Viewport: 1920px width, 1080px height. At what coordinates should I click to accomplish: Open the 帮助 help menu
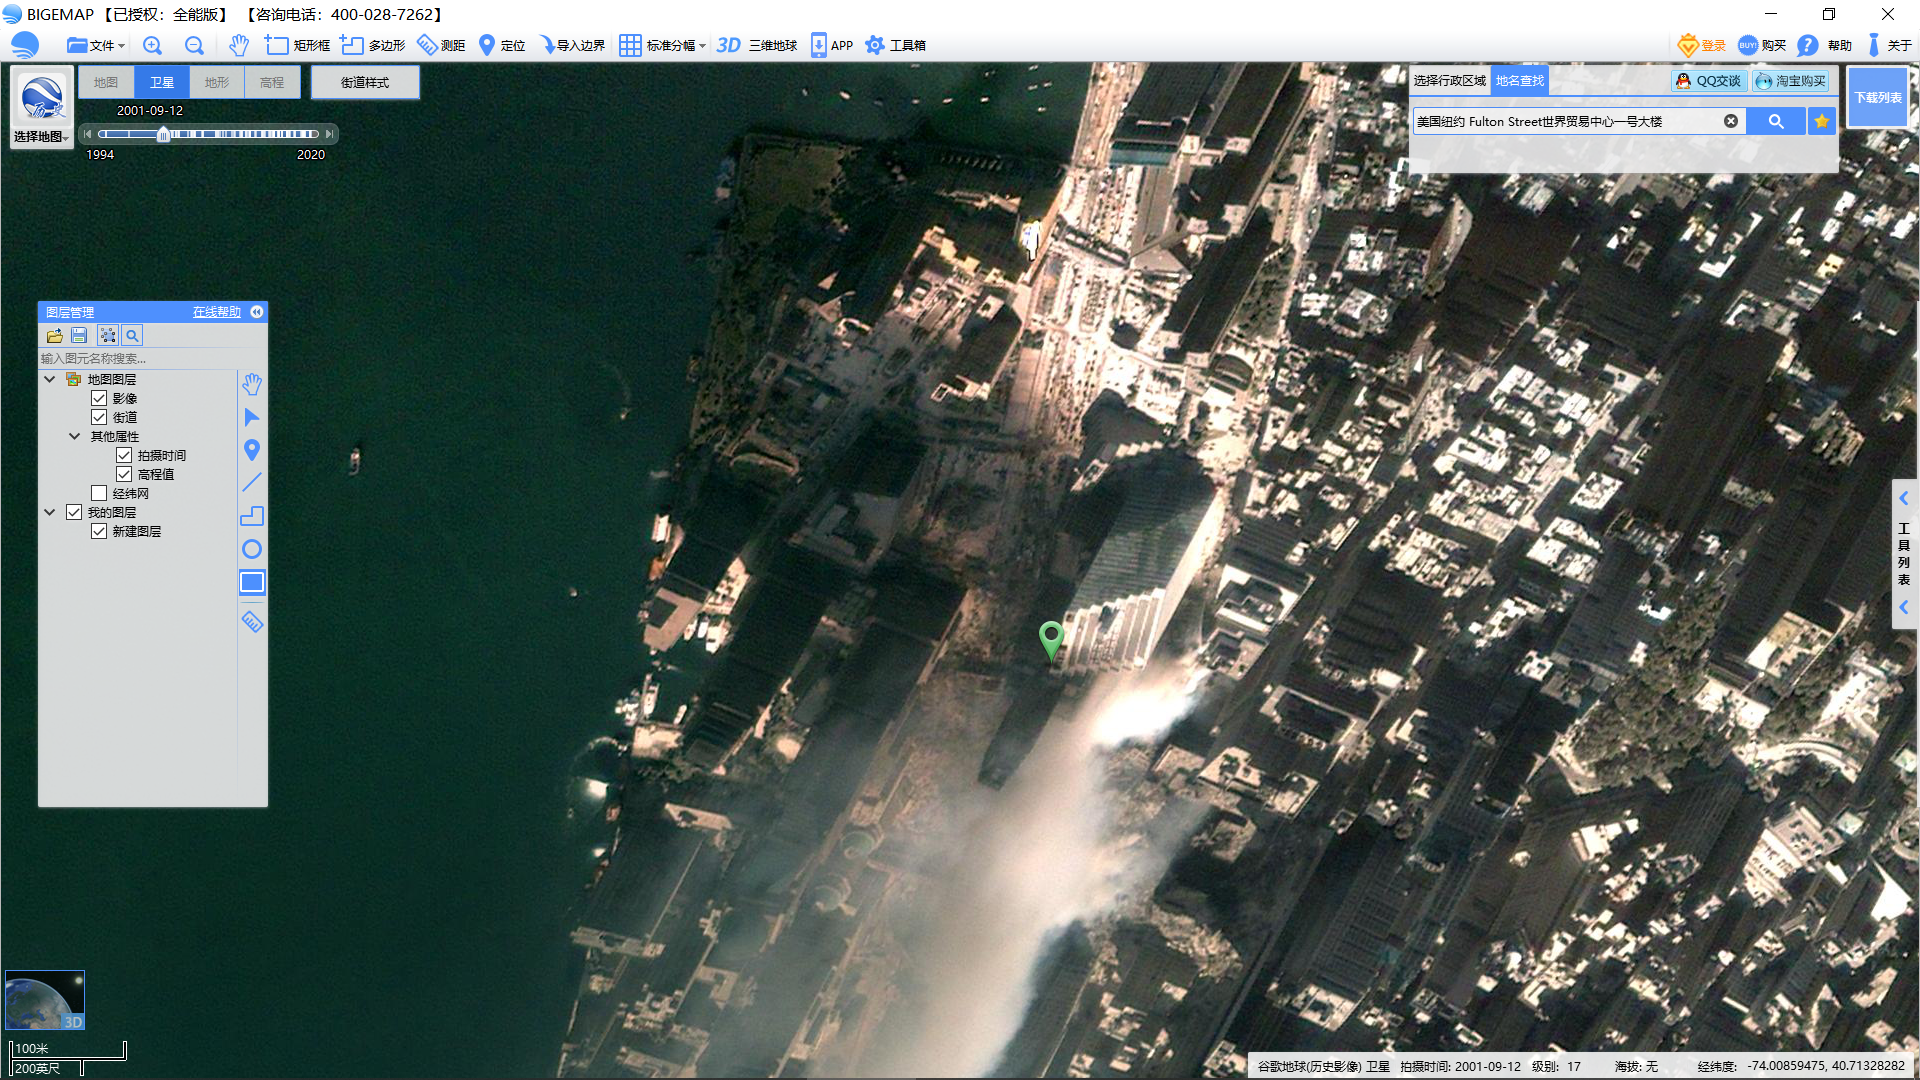[1824, 45]
